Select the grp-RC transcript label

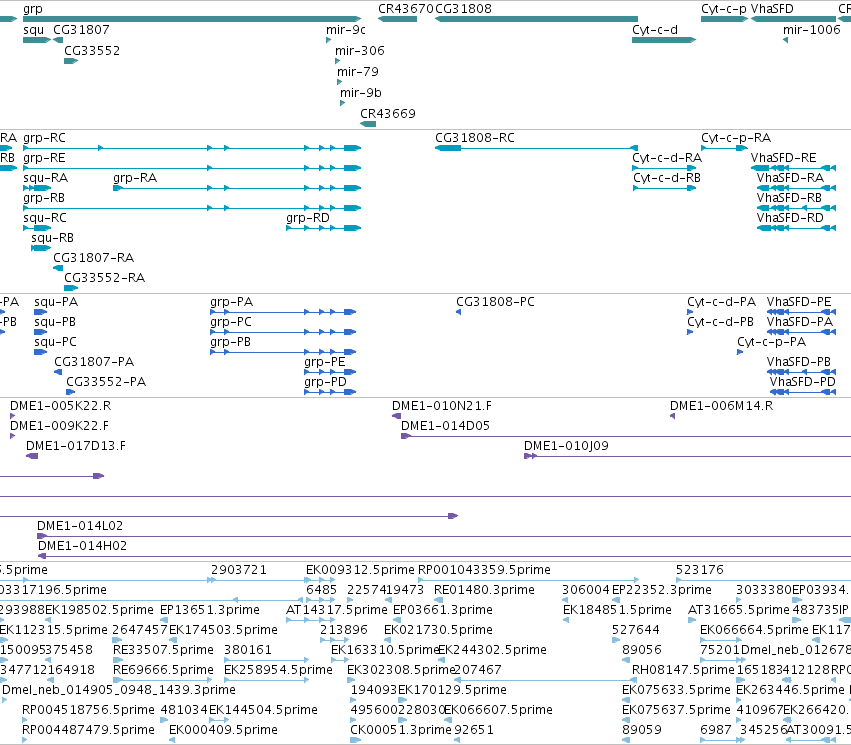tap(45, 138)
